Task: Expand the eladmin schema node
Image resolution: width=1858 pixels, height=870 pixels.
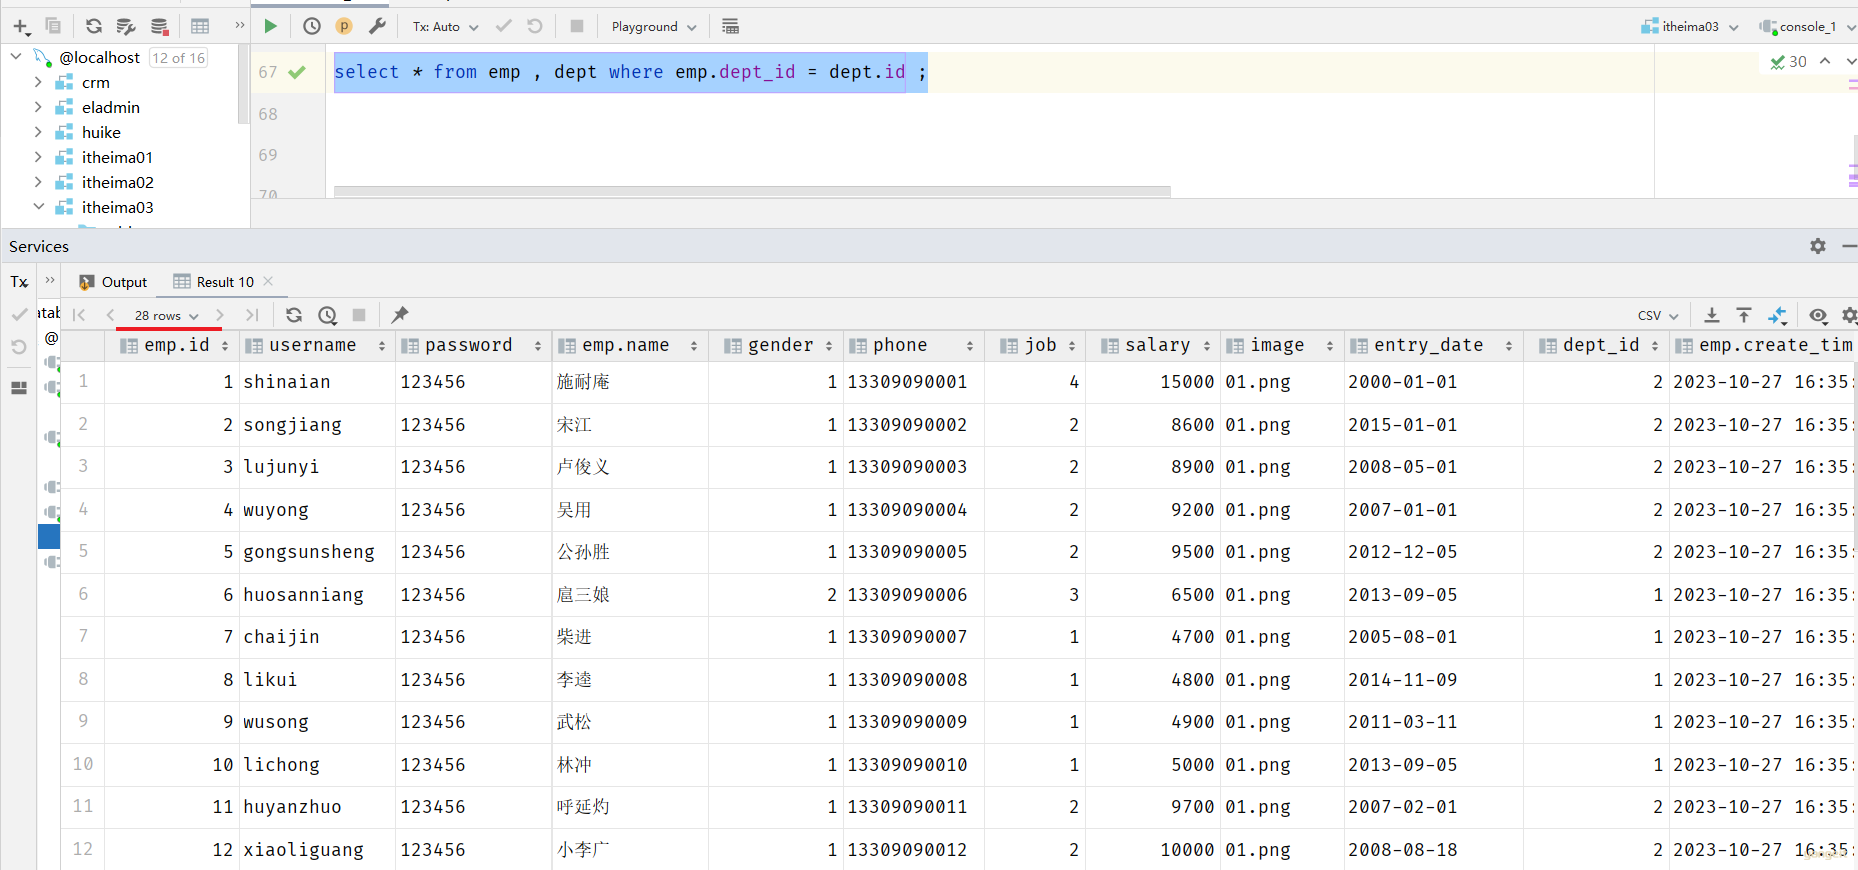Action: tap(38, 107)
